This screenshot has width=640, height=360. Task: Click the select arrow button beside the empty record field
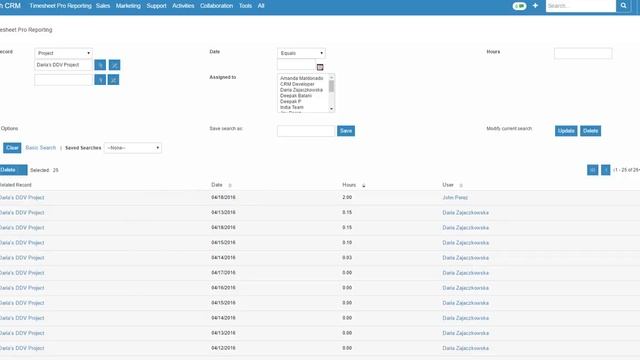(100, 80)
